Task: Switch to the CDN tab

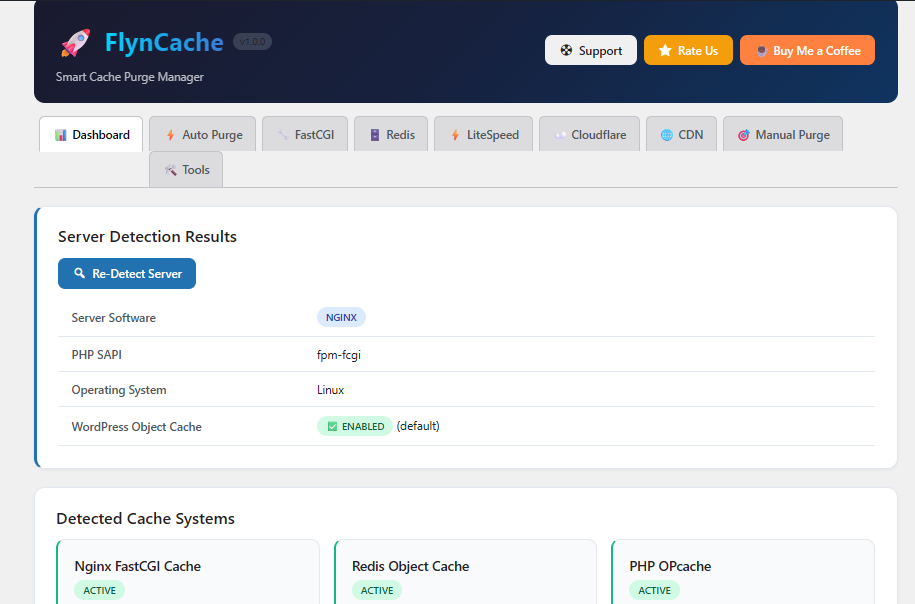Action: [682, 134]
